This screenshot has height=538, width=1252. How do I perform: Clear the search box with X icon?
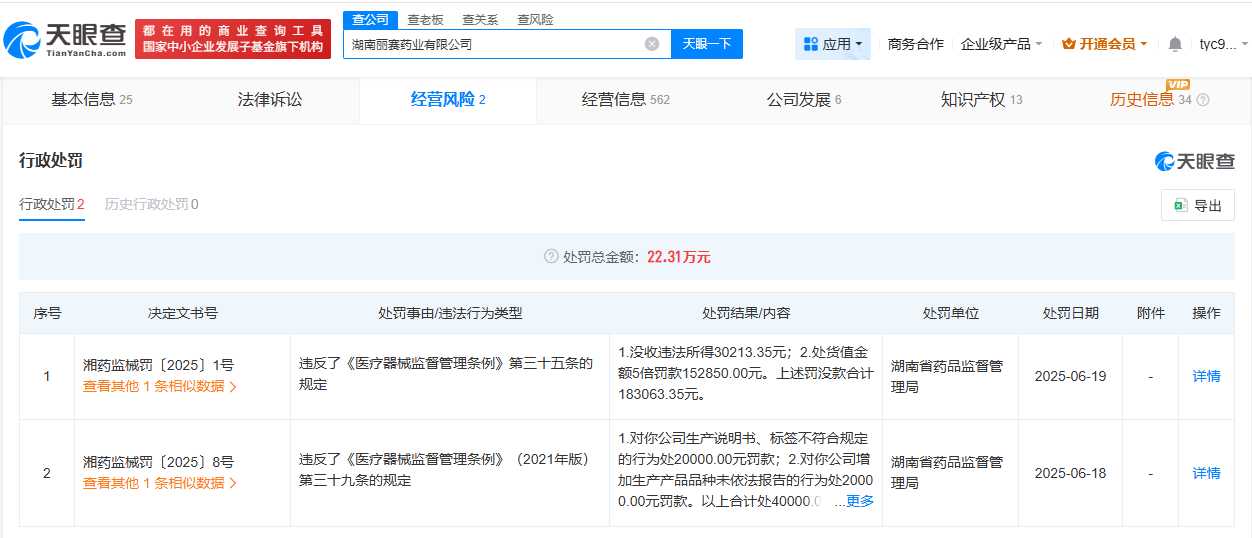[652, 44]
